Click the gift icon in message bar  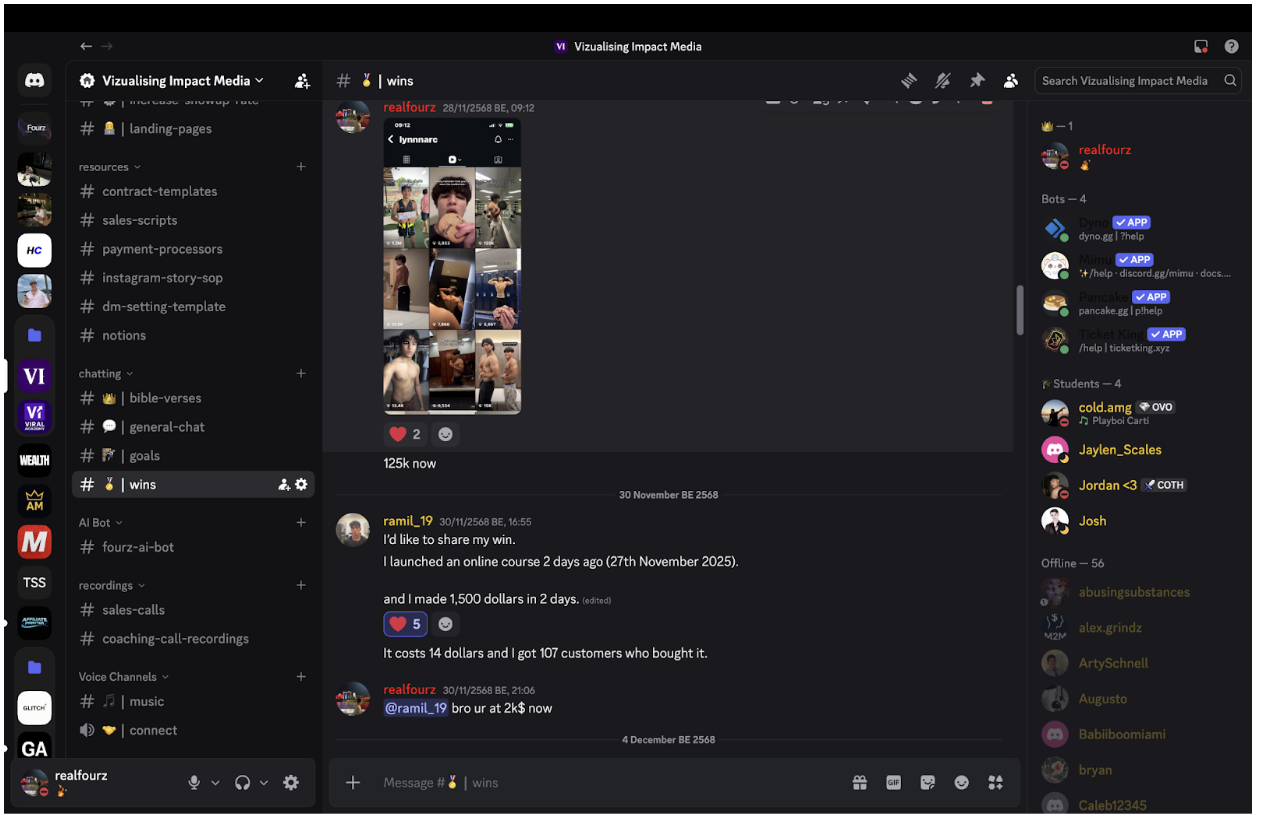(x=859, y=783)
